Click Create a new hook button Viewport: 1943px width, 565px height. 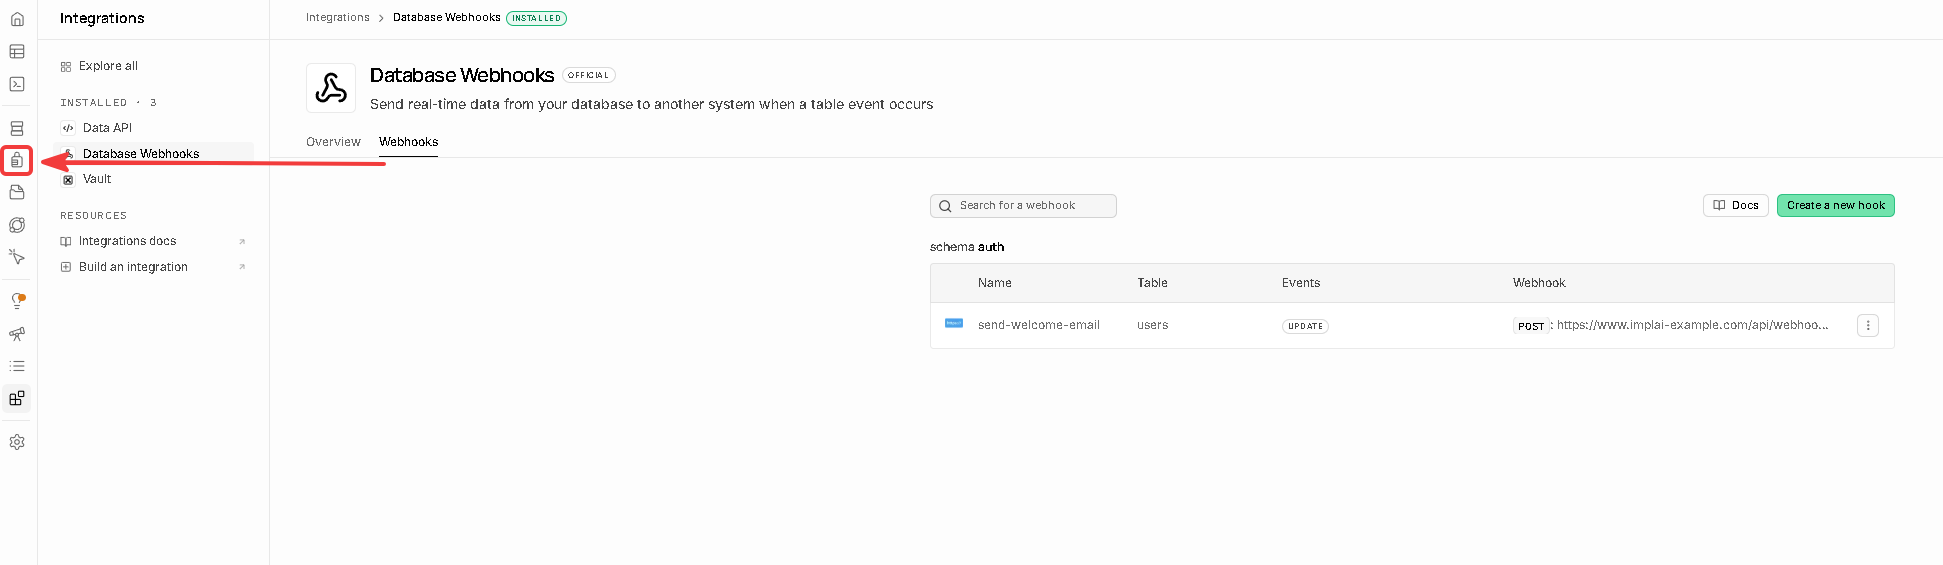[1835, 205]
